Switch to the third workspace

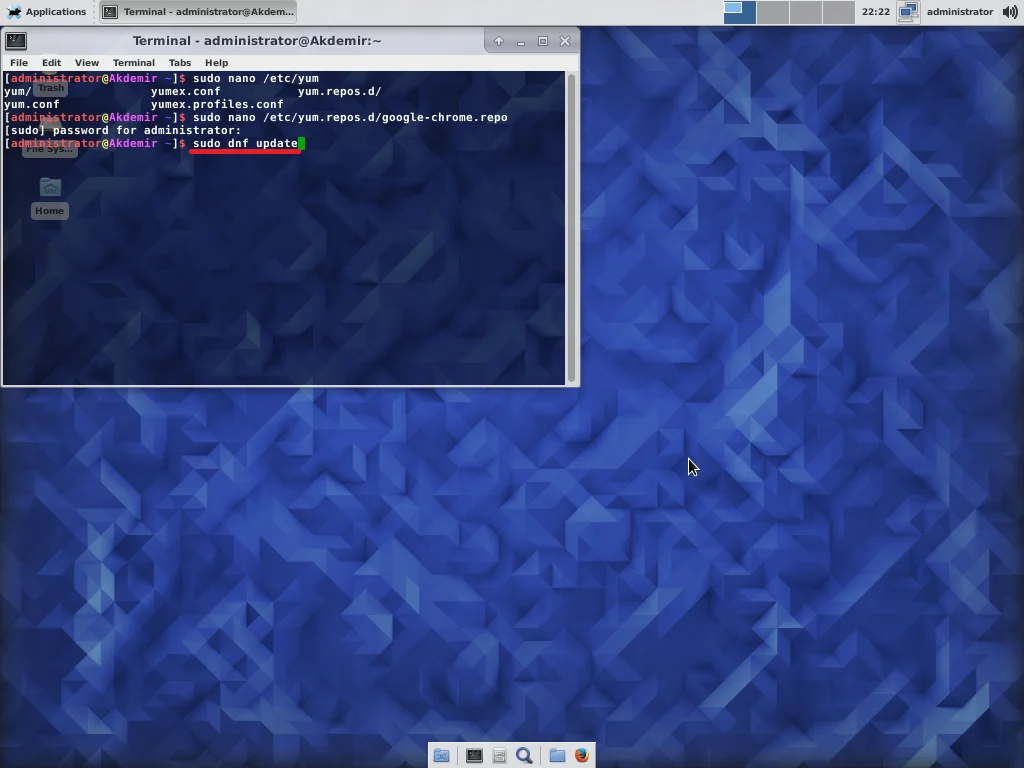coord(806,12)
